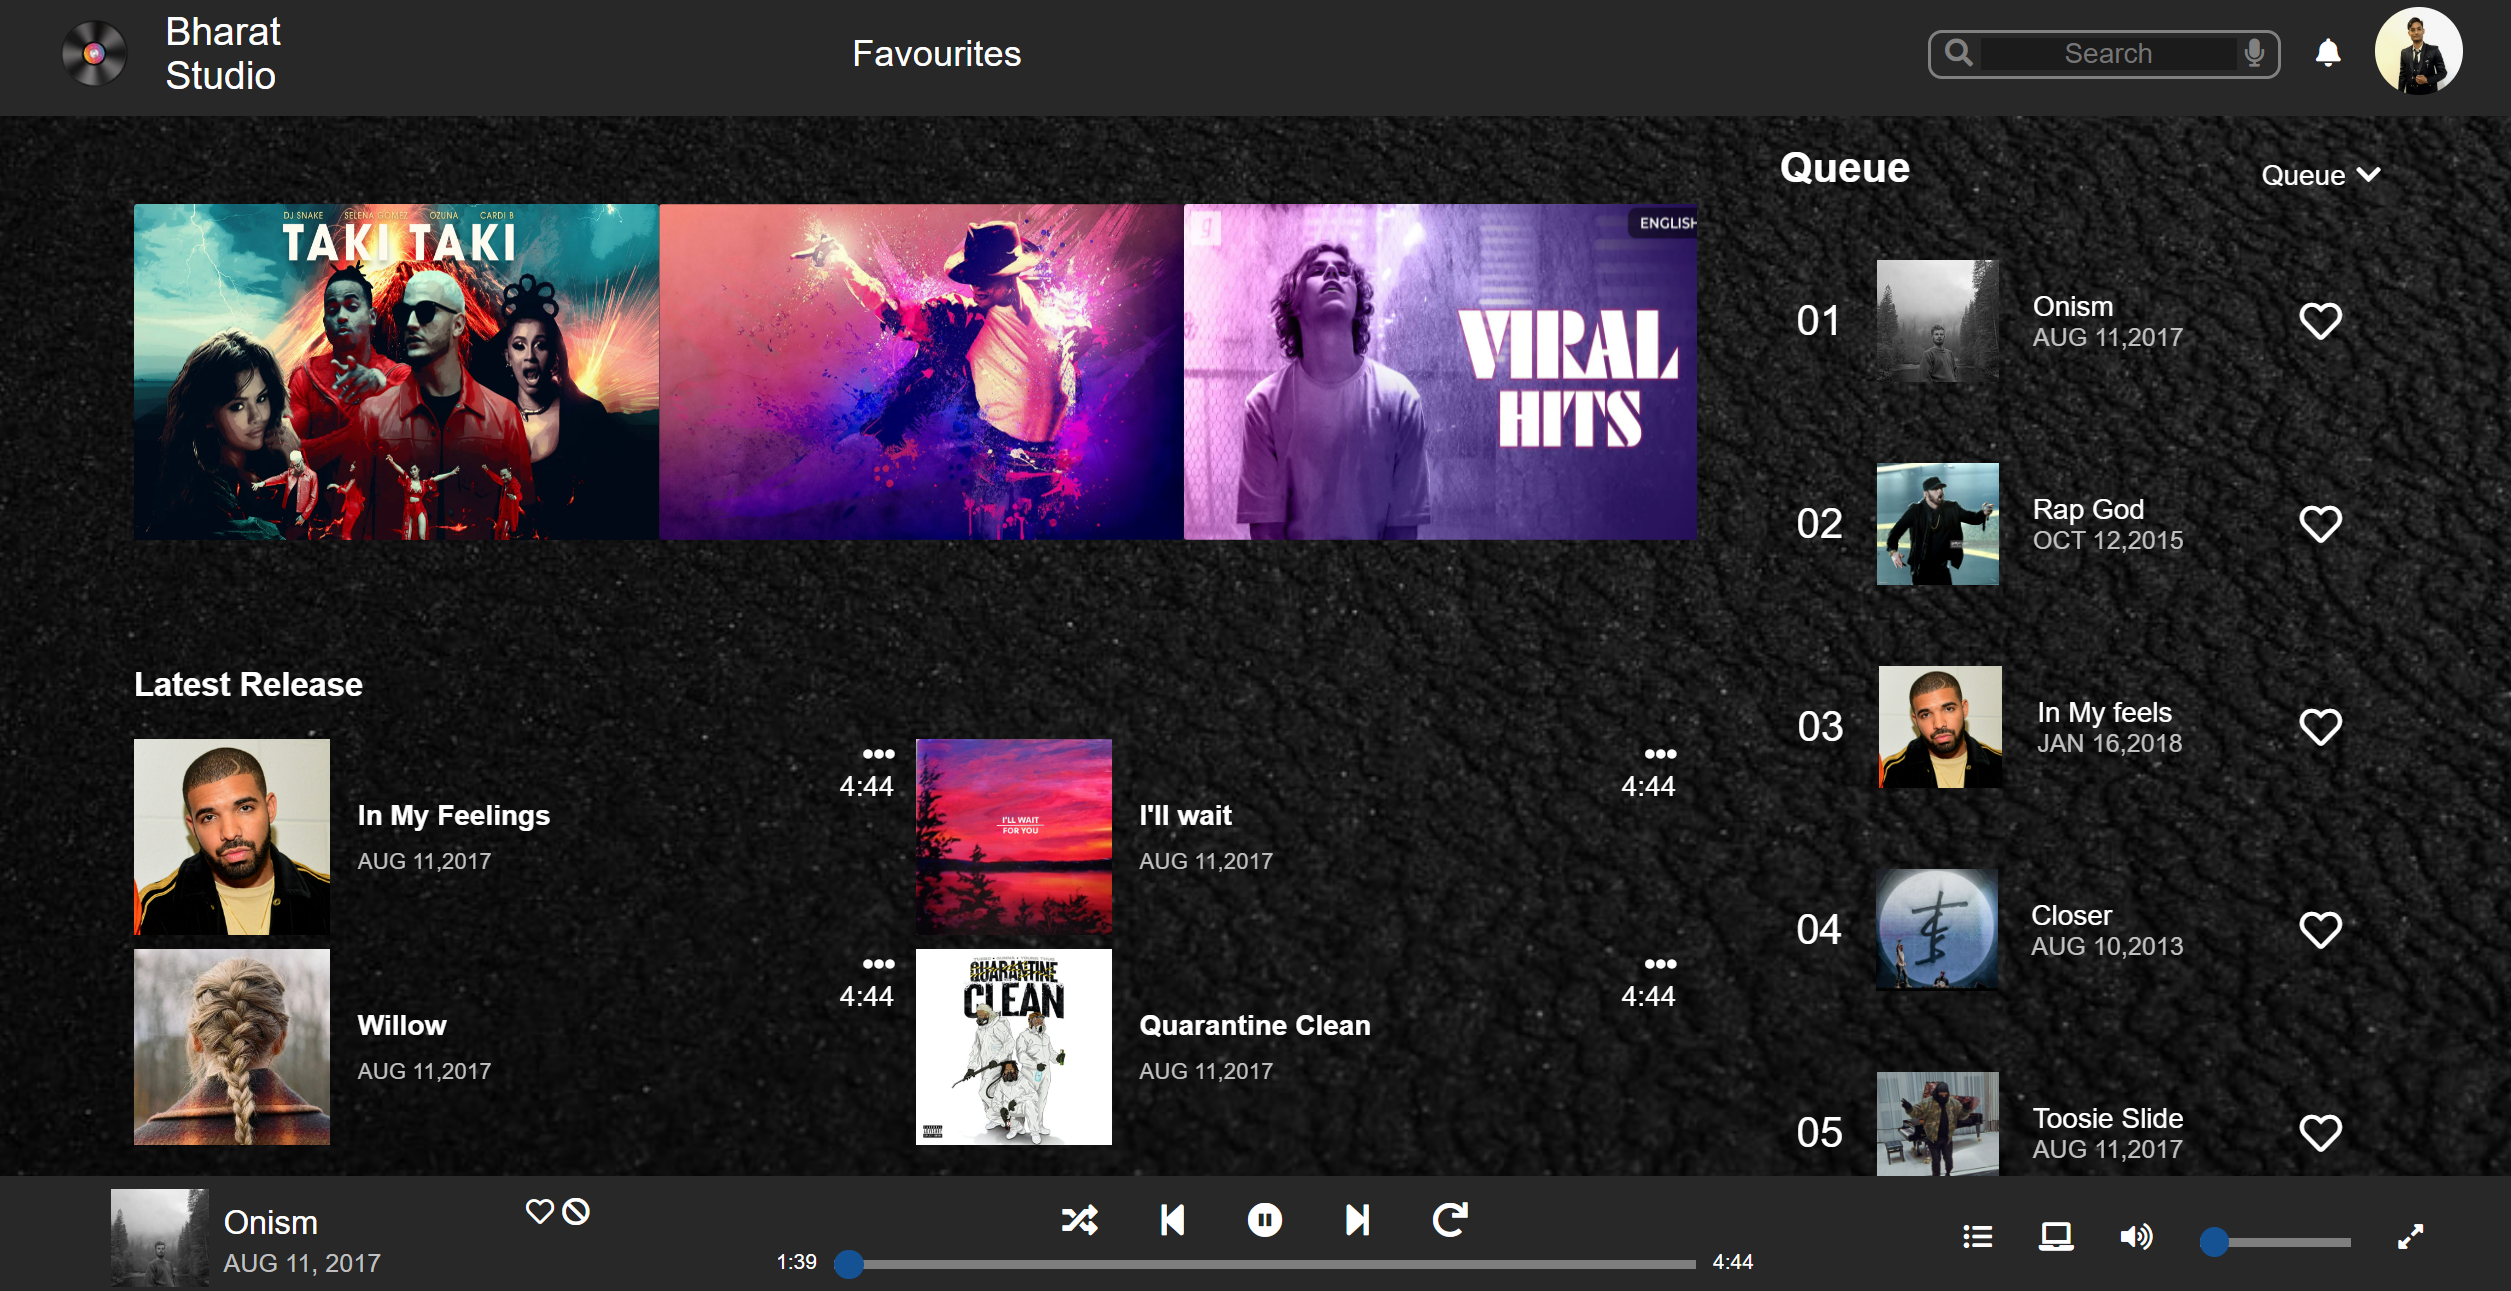This screenshot has height=1291, width=2511.
Task: Click the block icon next to Onism in player bar
Action: point(576,1211)
